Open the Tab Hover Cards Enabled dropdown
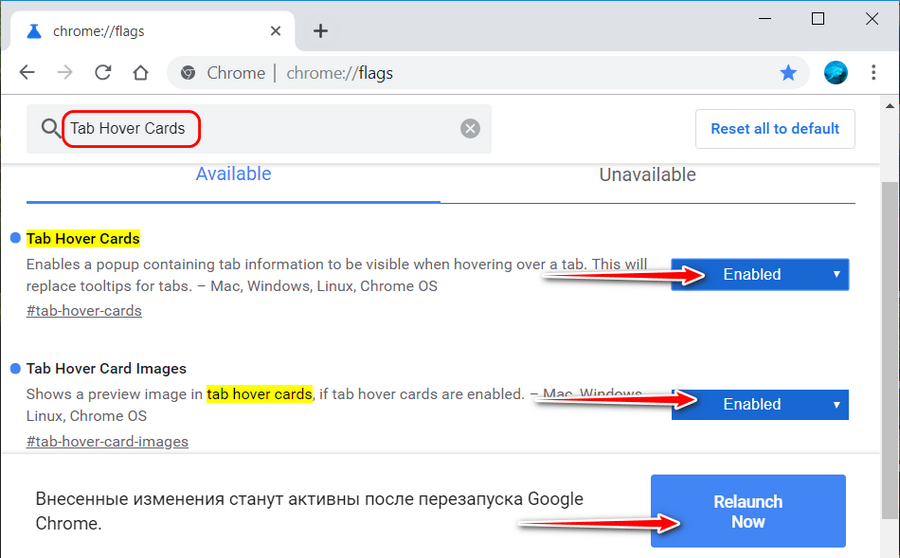Viewport: 900px width, 558px height. coord(760,274)
